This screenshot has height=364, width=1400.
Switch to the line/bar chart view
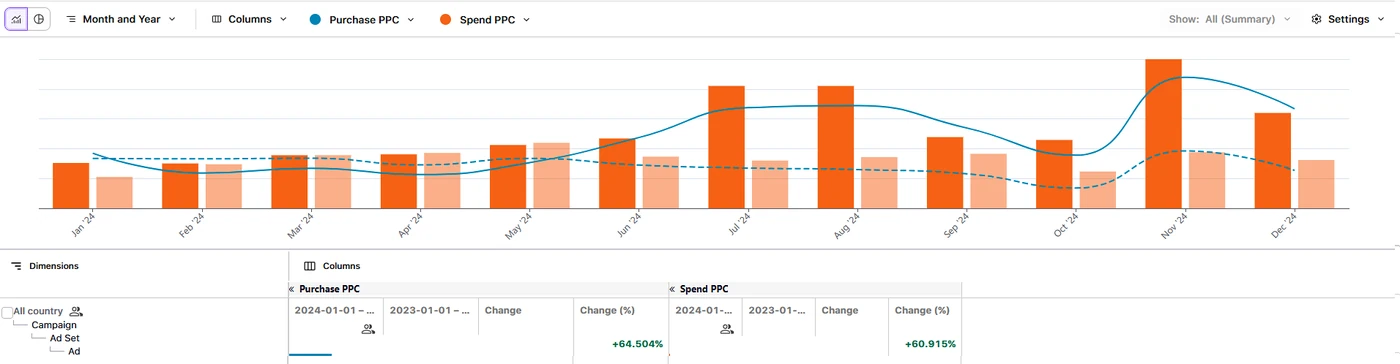(17, 19)
